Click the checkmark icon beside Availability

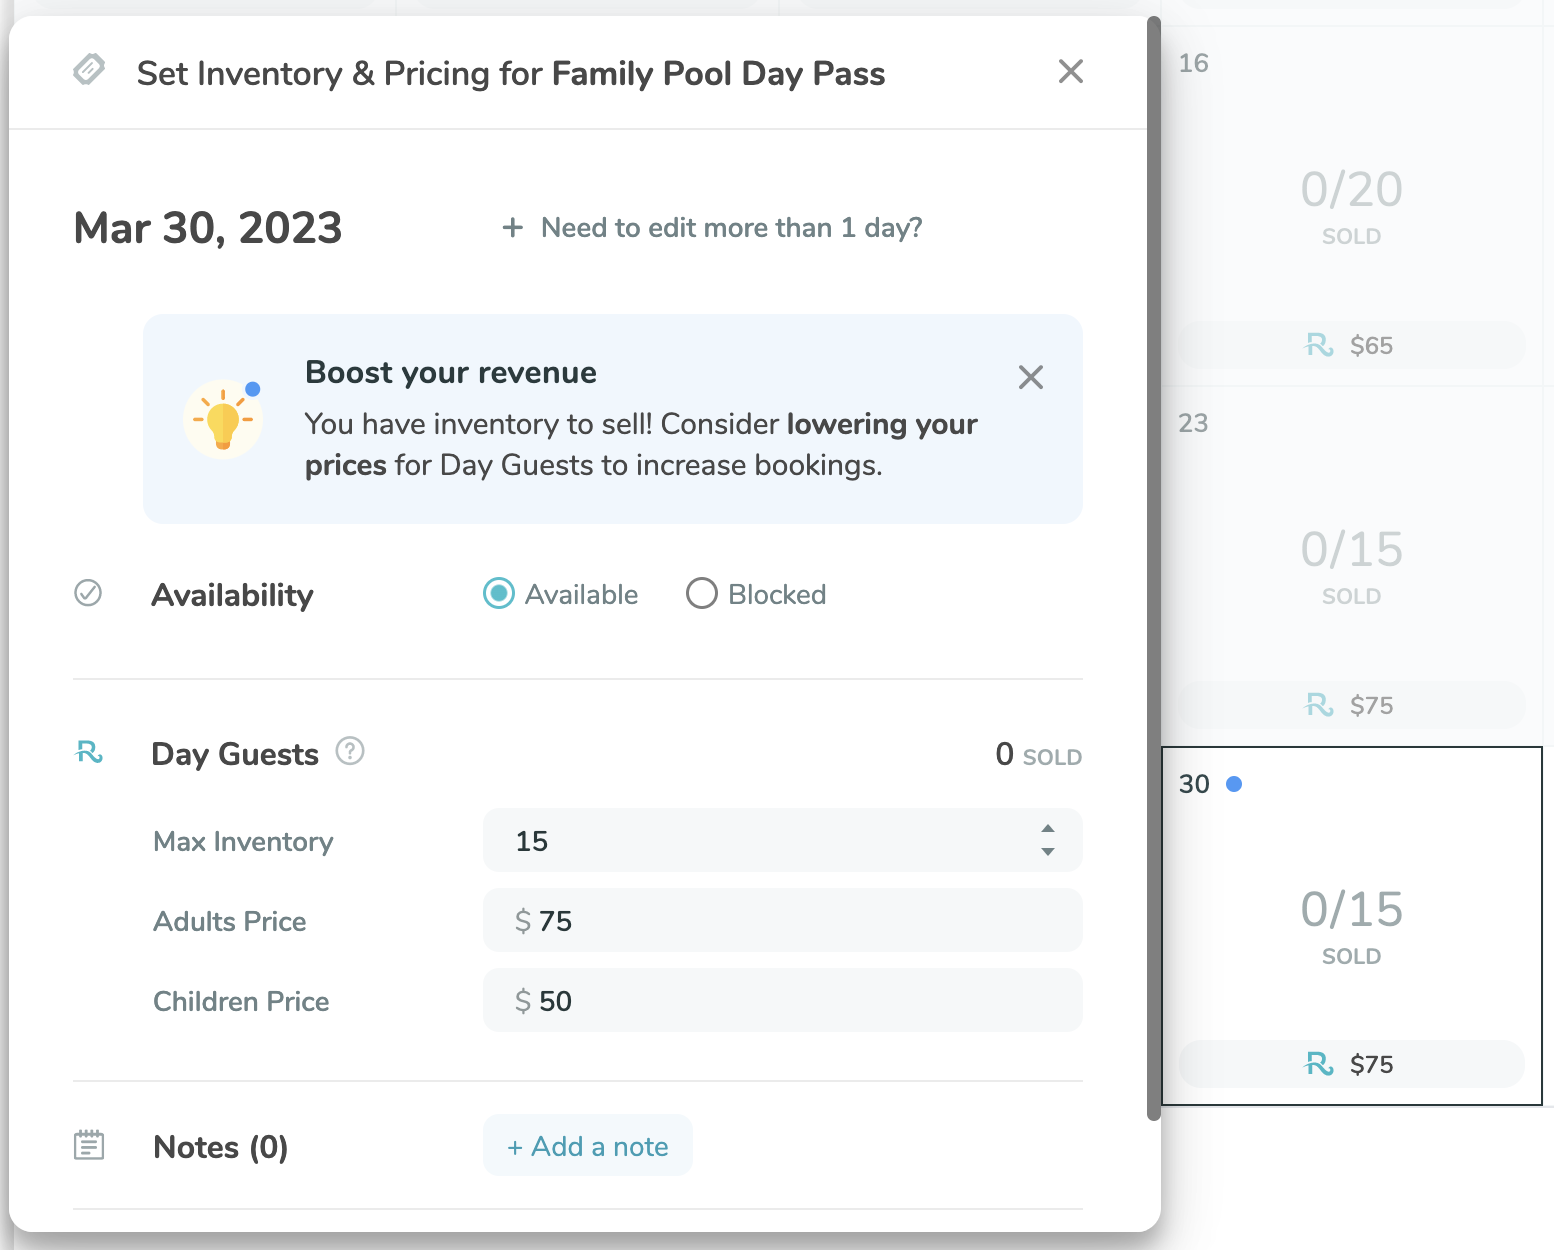88,593
